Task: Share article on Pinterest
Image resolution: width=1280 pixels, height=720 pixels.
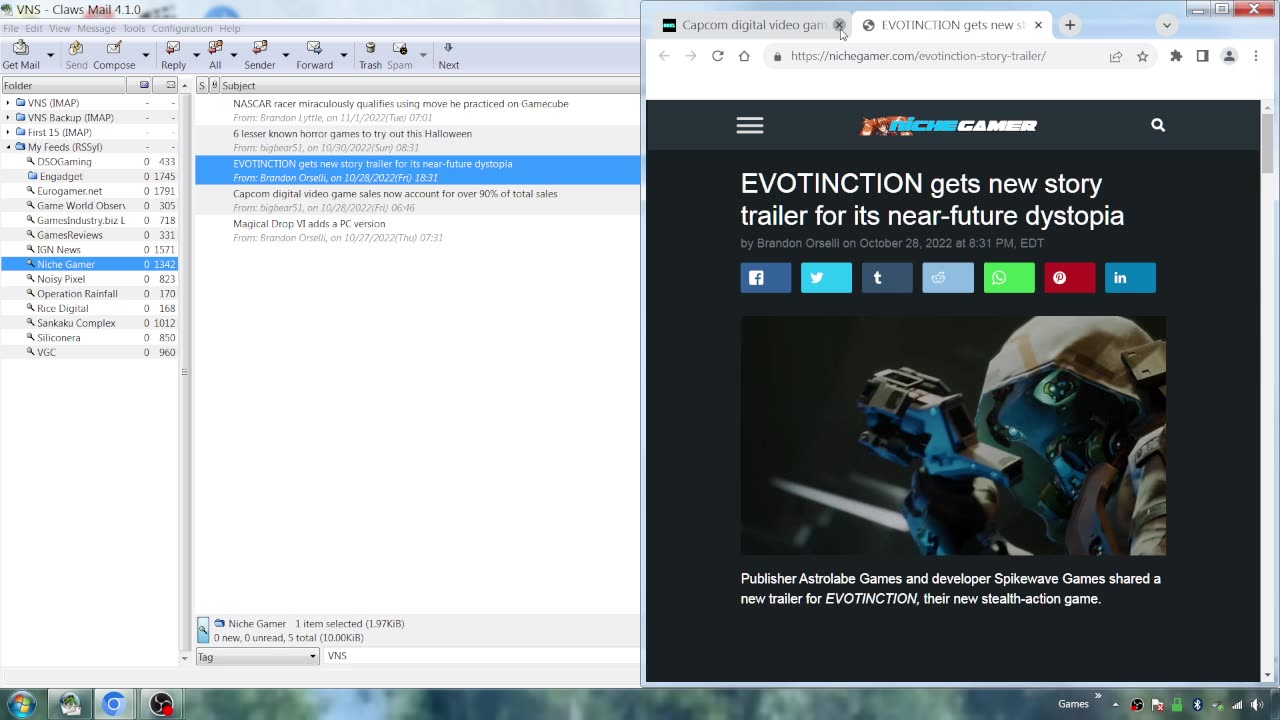Action: coord(1069,278)
